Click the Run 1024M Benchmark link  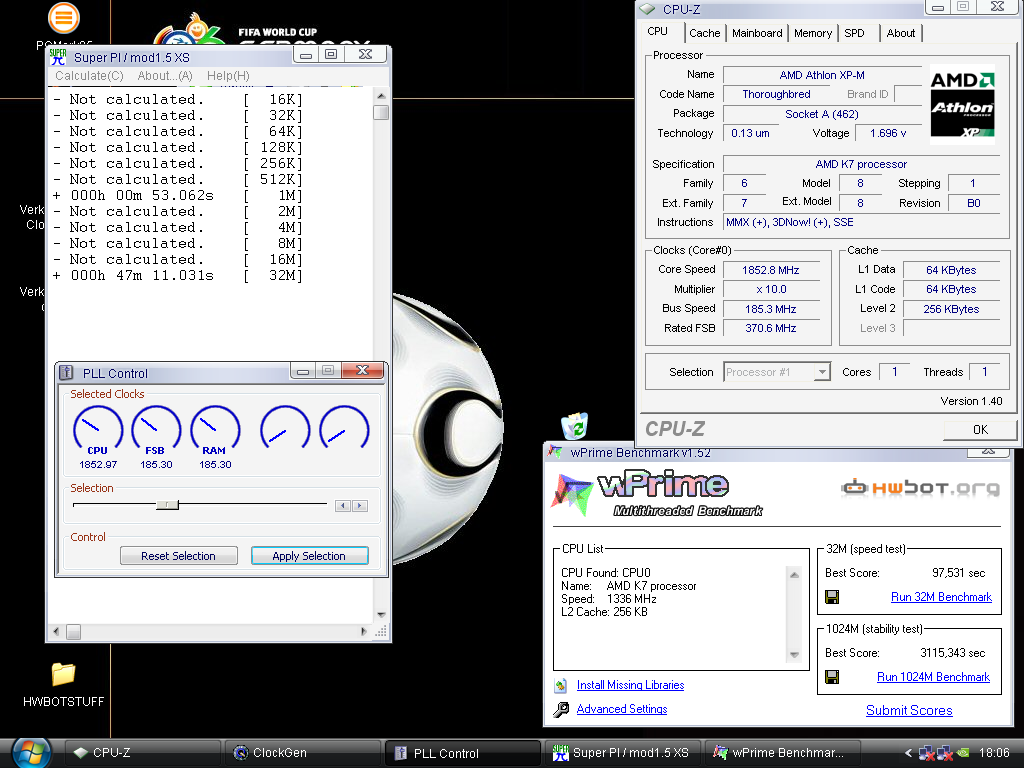coord(933,677)
